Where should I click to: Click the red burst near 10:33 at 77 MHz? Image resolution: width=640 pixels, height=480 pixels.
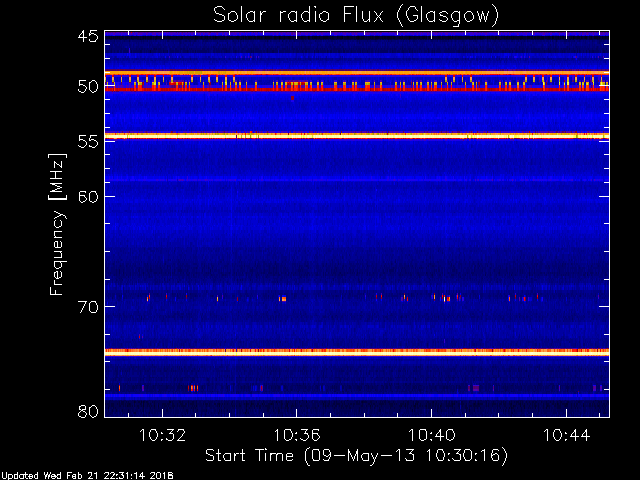[x=191, y=387]
